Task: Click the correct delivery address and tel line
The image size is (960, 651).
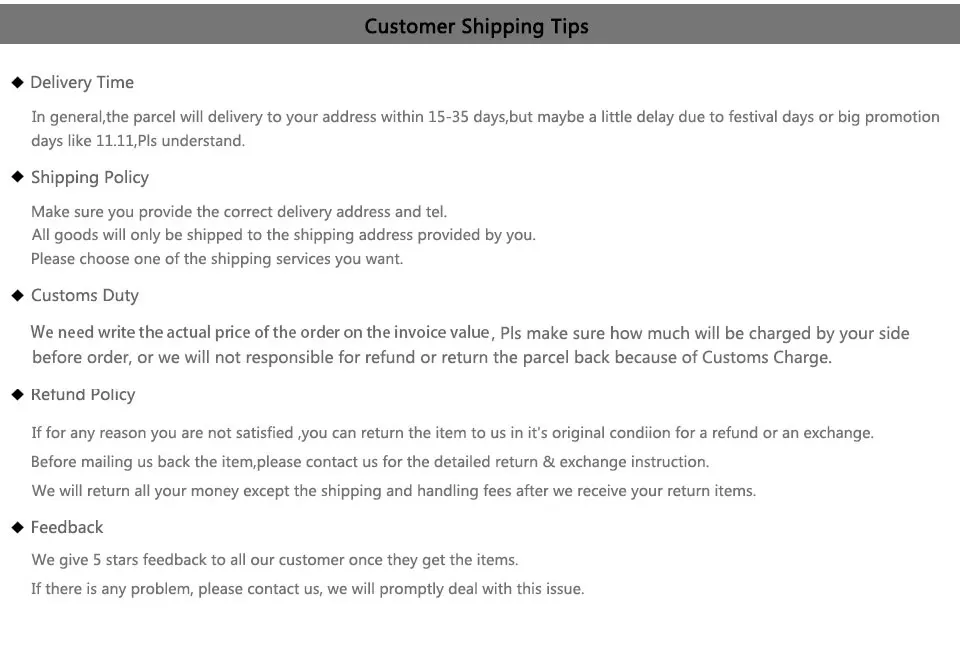Action: tap(239, 212)
